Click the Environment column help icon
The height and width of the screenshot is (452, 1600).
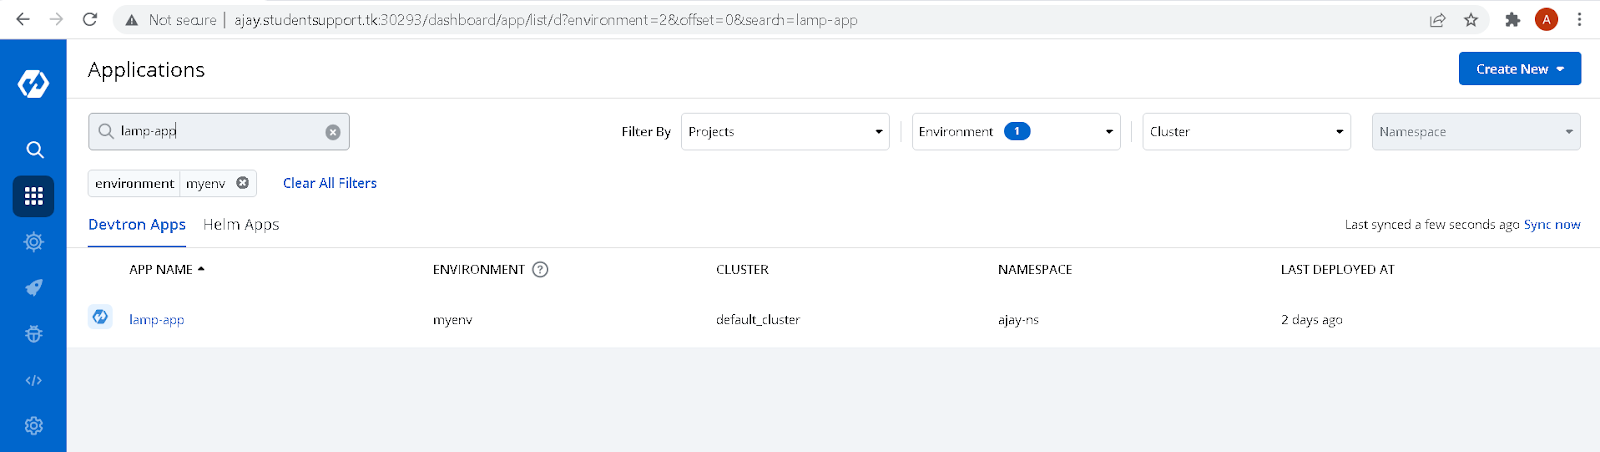pos(540,269)
